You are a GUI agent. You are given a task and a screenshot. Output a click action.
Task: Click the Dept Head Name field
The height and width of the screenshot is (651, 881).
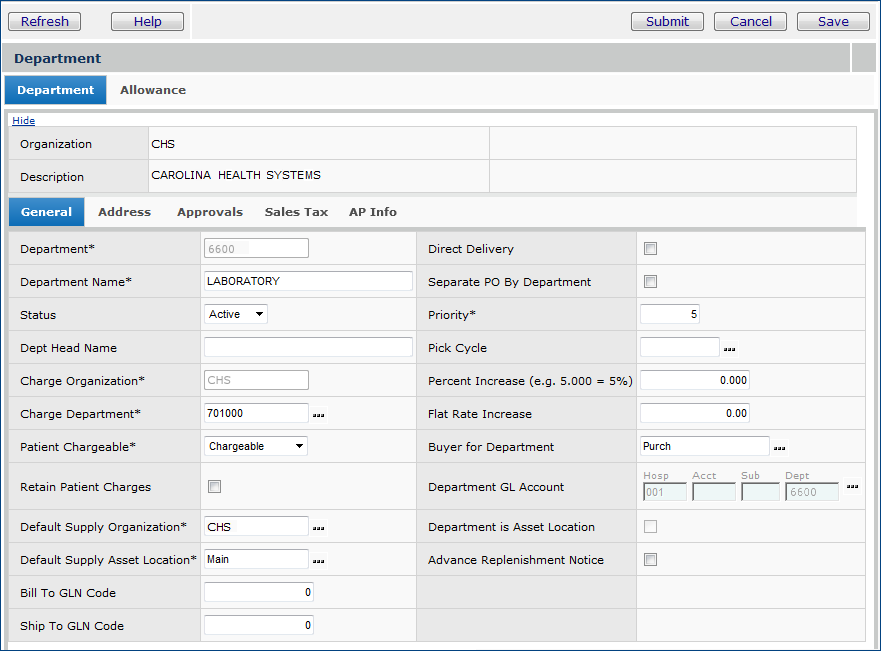308,348
